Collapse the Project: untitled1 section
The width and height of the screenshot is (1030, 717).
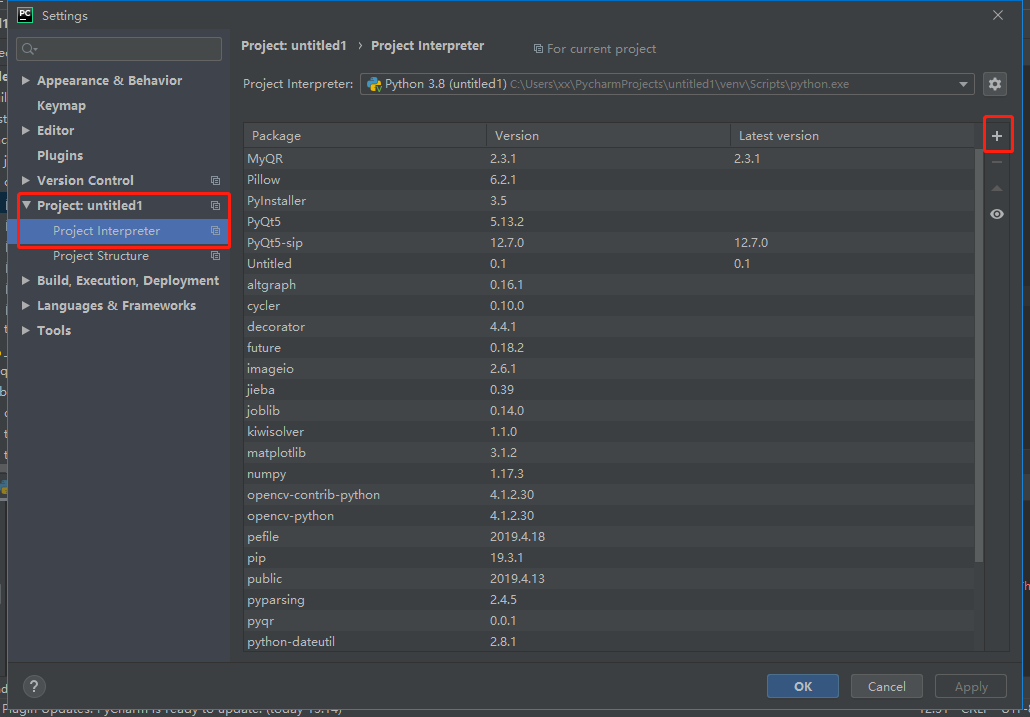point(26,206)
